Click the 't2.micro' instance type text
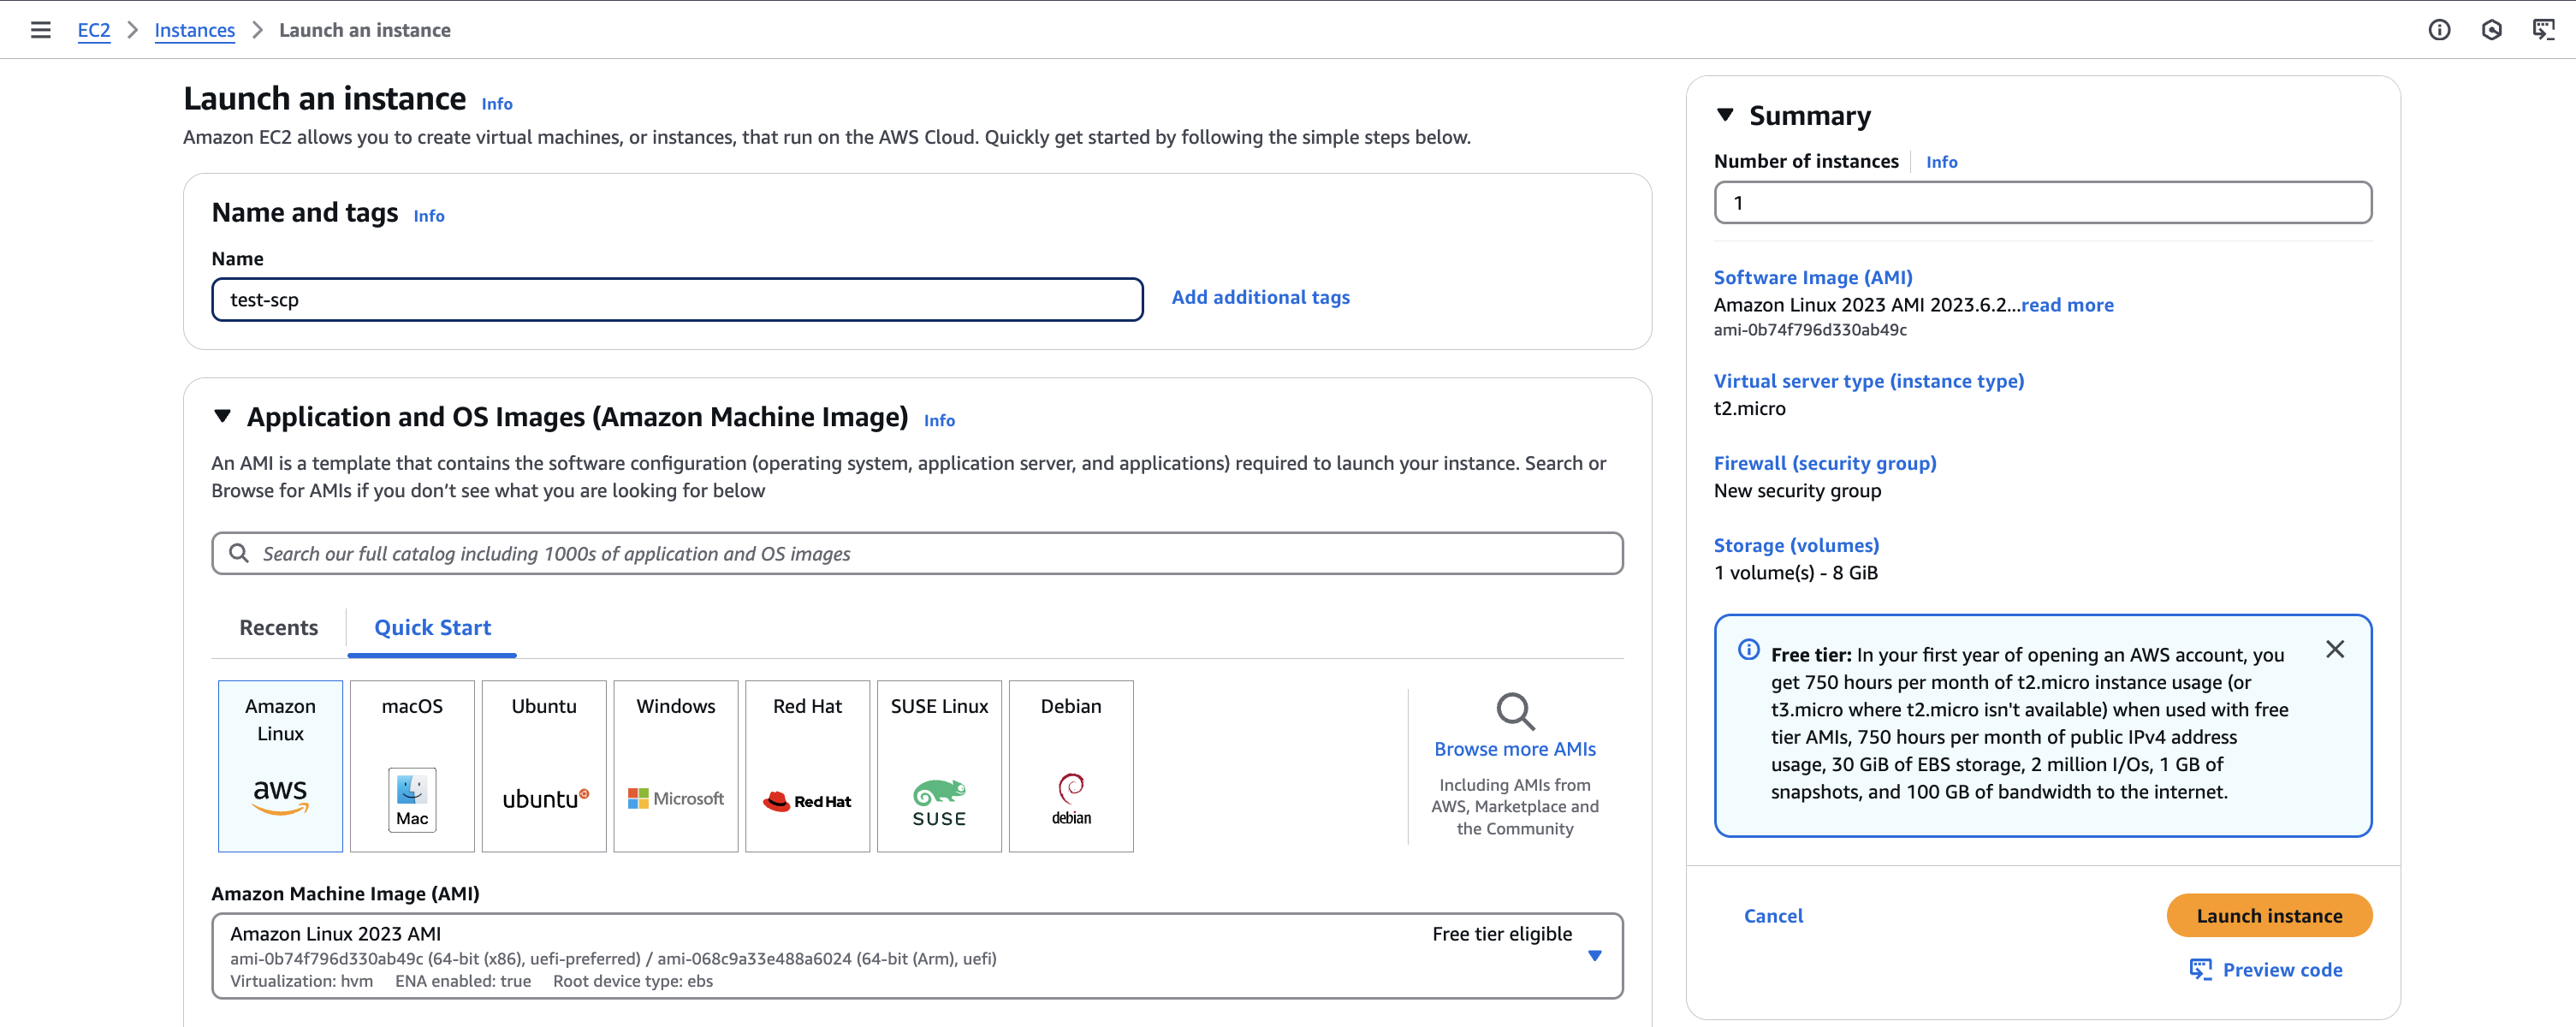 (x=1749, y=409)
